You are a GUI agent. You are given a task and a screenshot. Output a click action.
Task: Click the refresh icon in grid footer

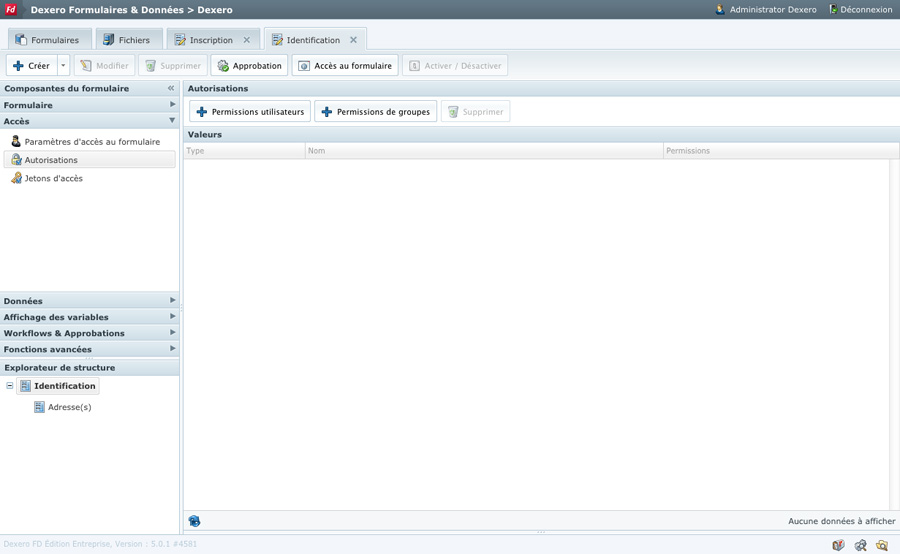pos(194,521)
